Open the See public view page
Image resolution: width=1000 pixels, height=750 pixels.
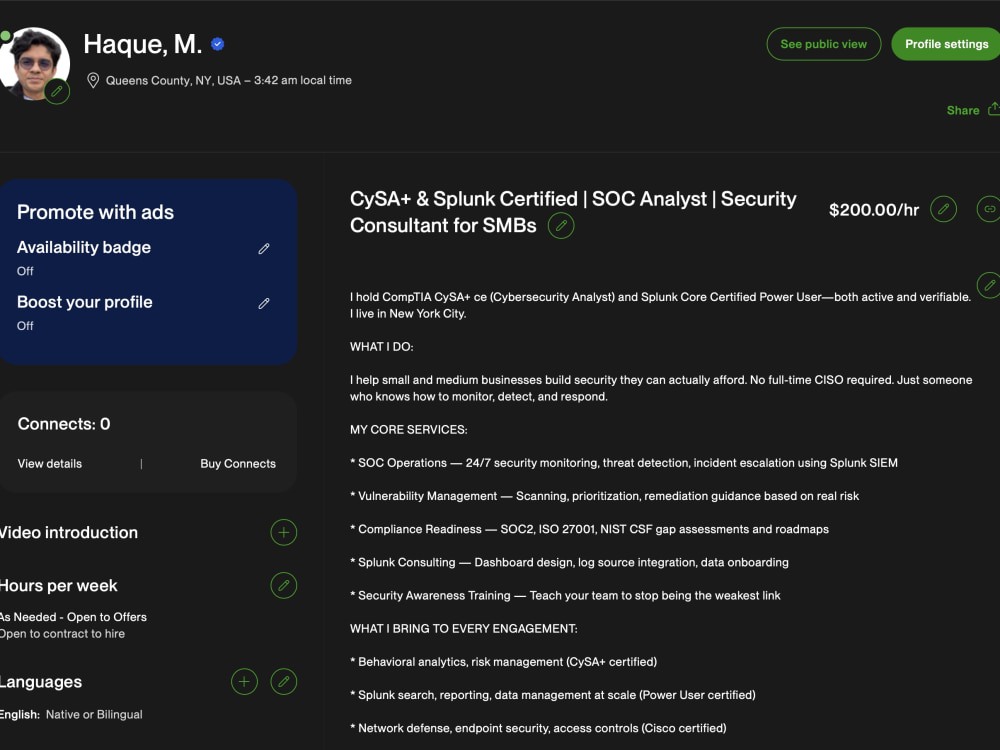(x=823, y=44)
